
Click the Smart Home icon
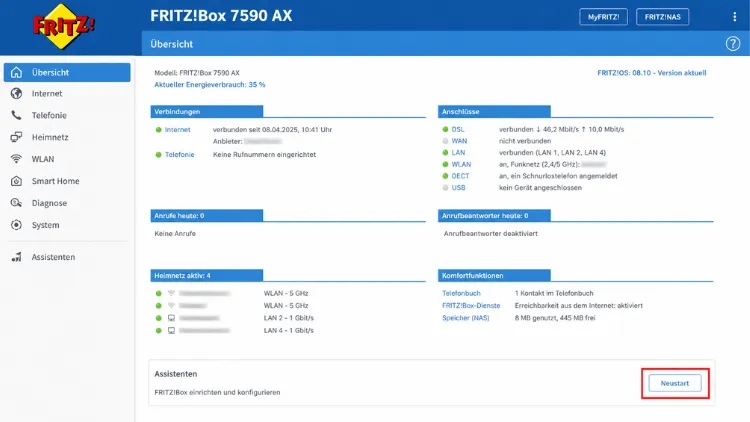point(16,181)
